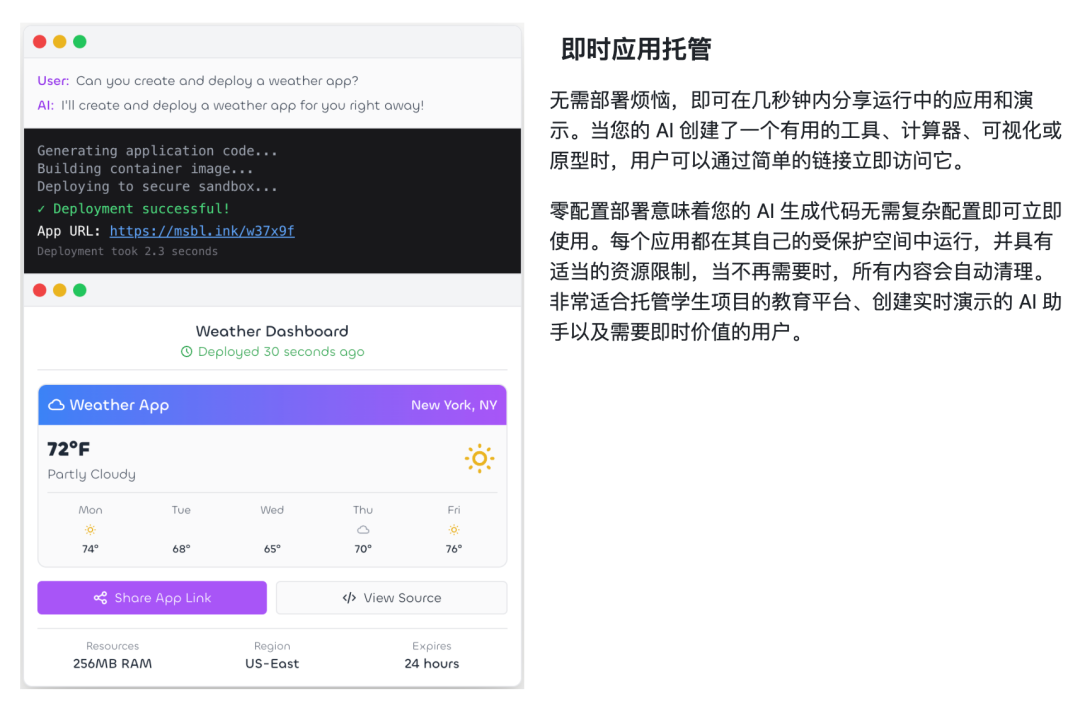This screenshot has height=703, width=1080.
Task: Click the cloud icon beside Weather App
Action: (x=56, y=405)
